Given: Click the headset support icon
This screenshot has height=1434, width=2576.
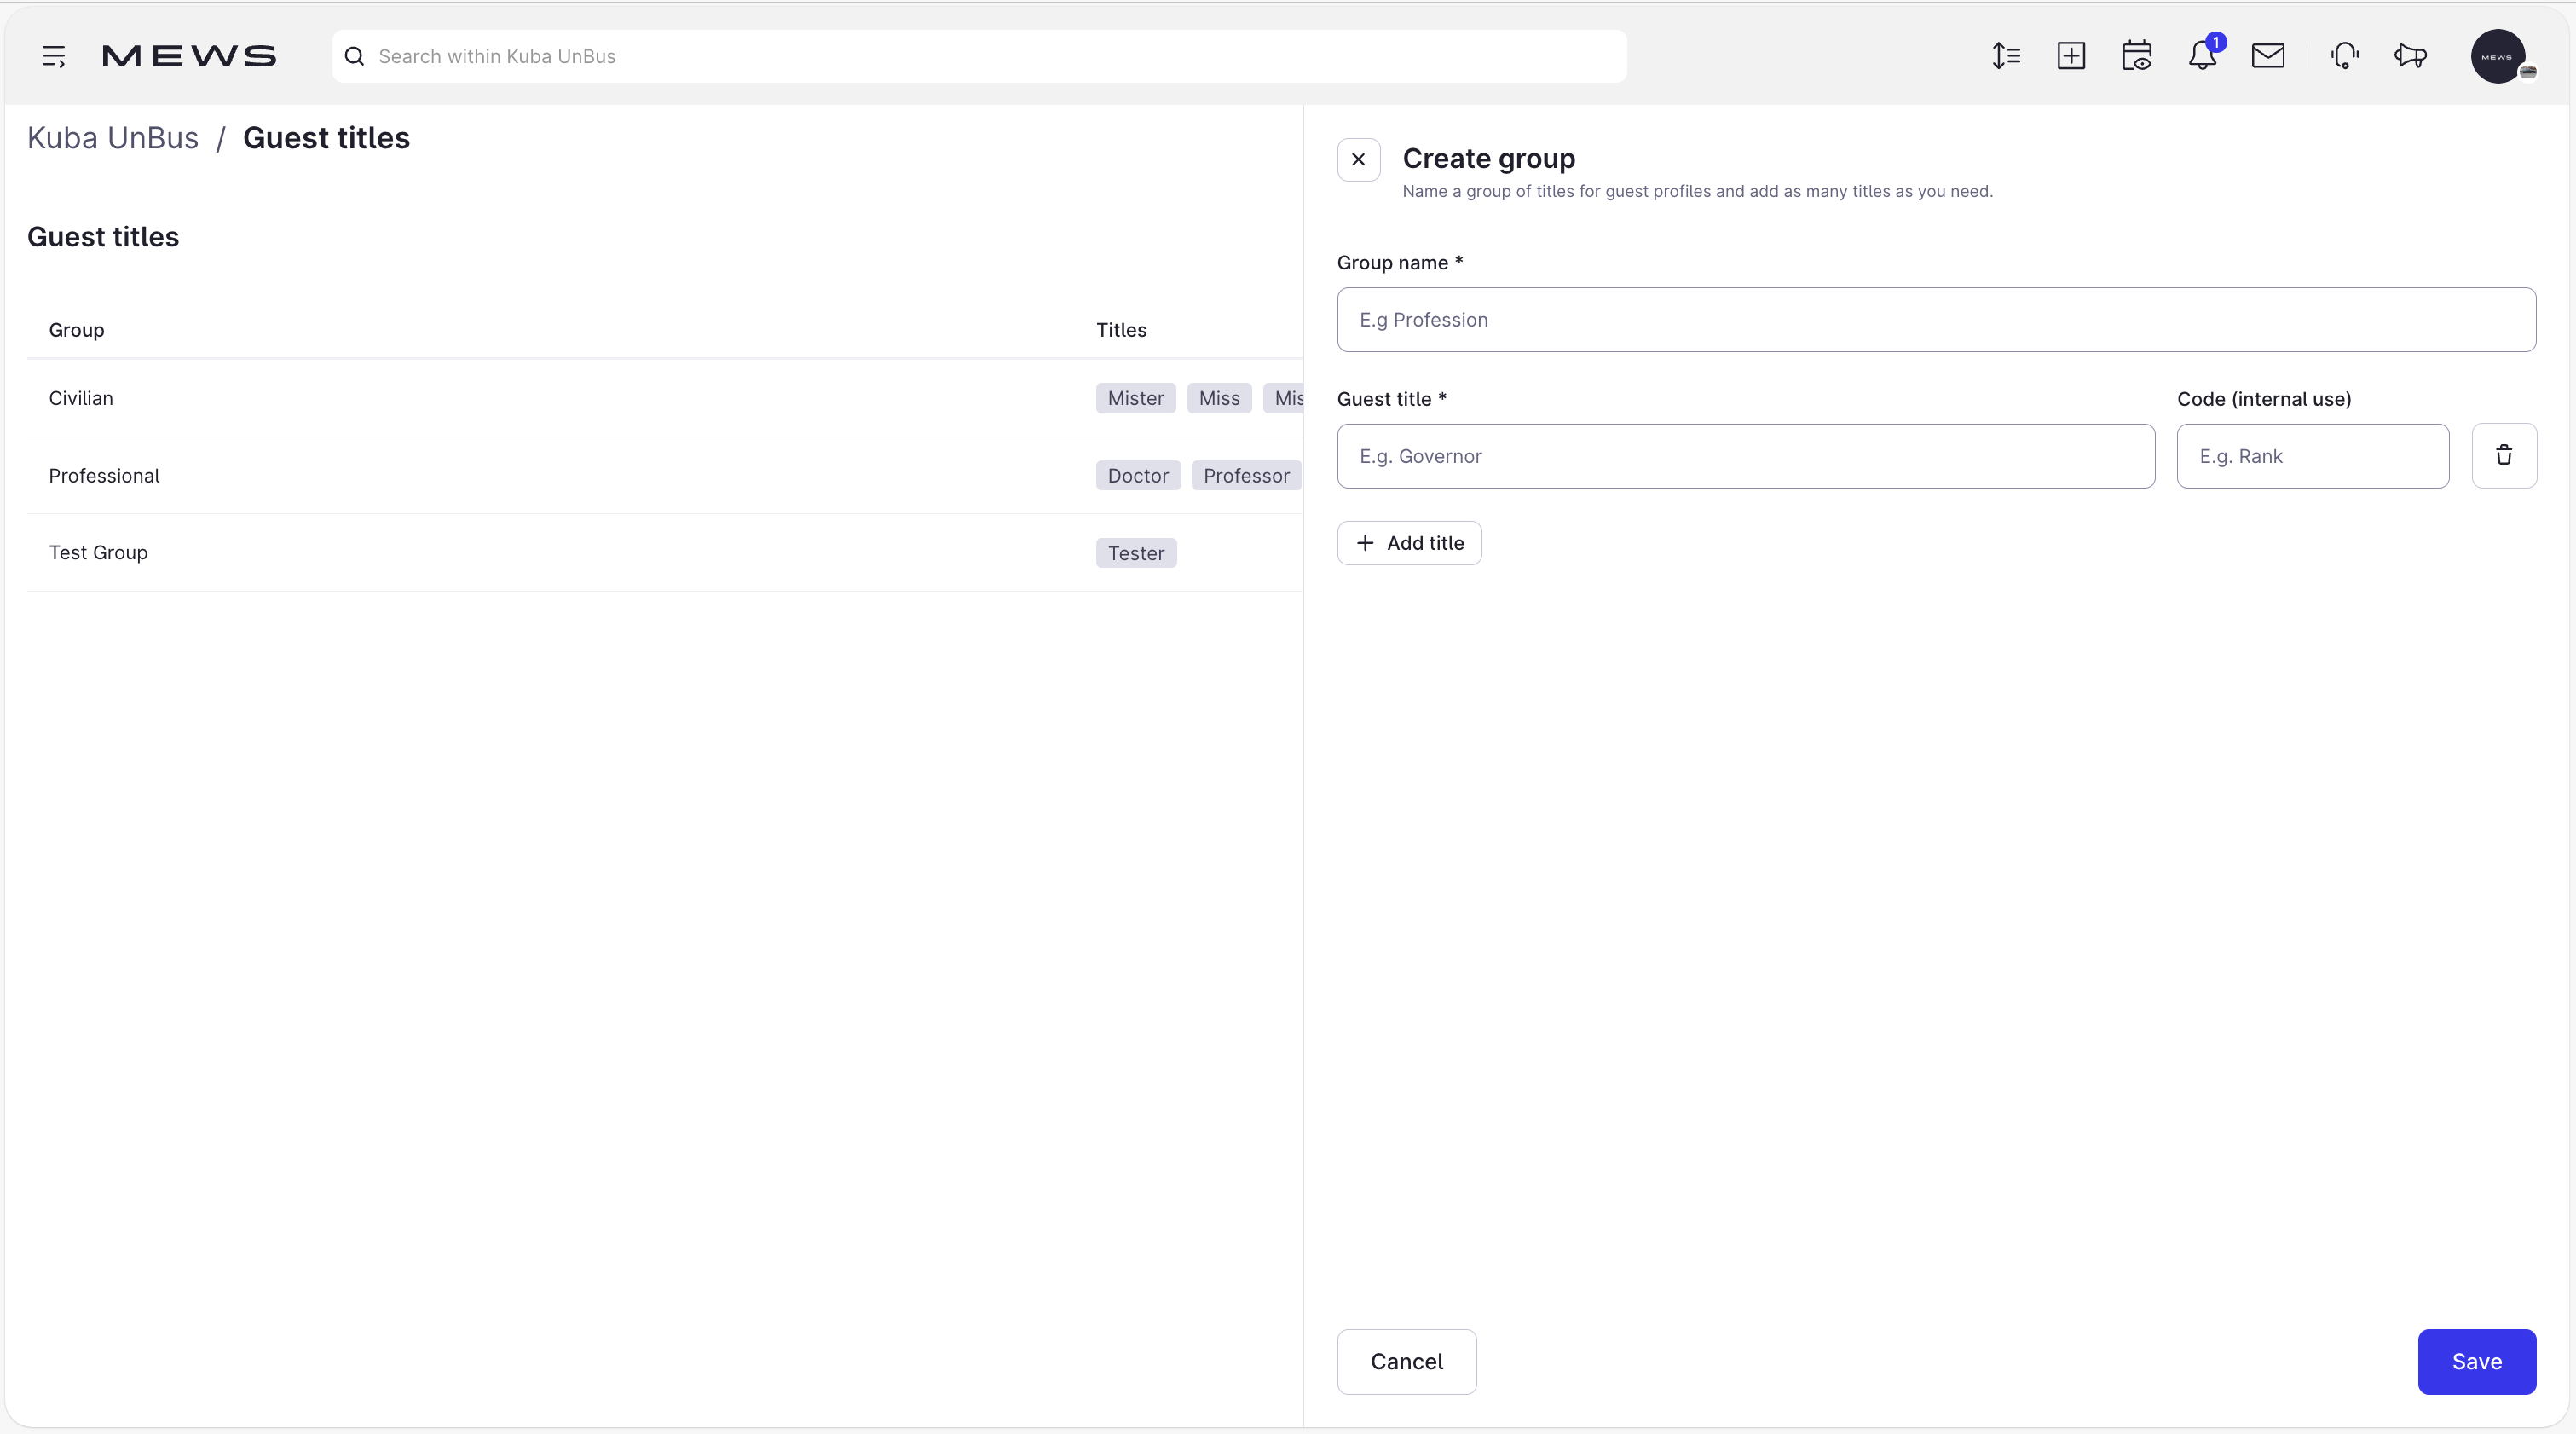Looking at the screenshot, I should click(x=2345, y=56).
